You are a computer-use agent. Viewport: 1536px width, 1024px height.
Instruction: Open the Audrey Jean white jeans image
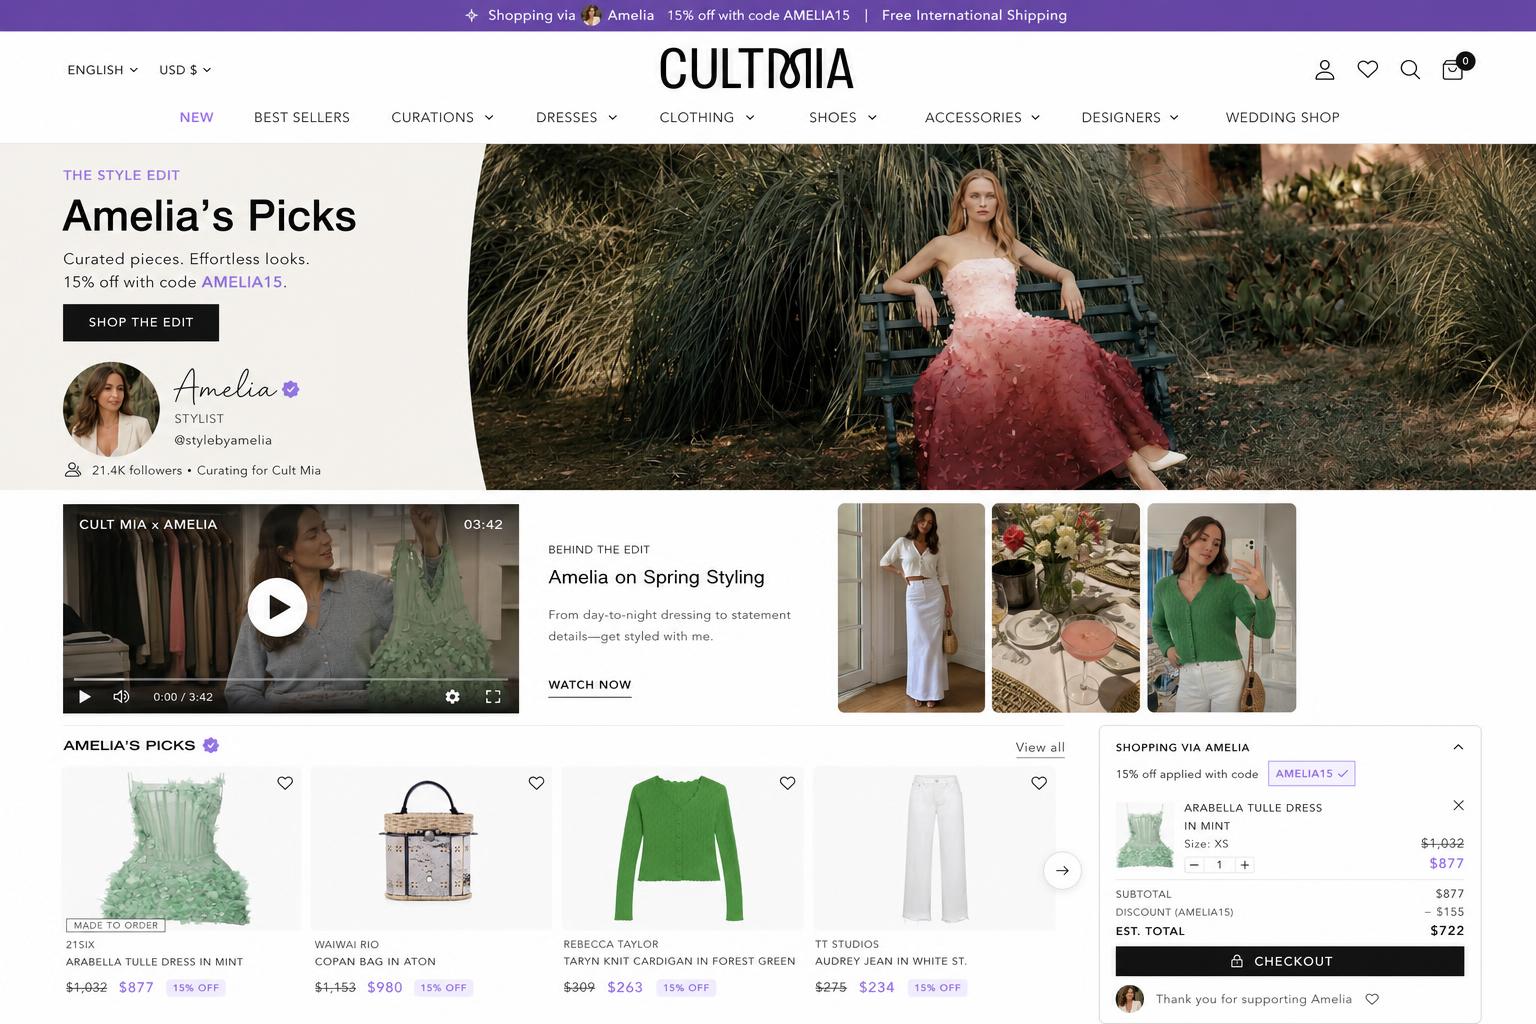[x=935, y=849]
